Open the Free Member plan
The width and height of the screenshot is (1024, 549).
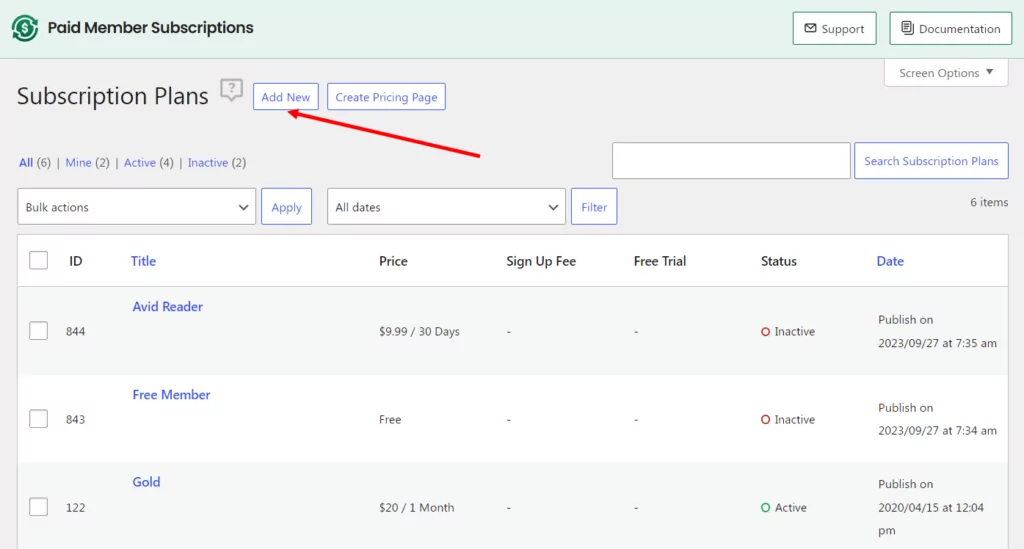(171, 394)
